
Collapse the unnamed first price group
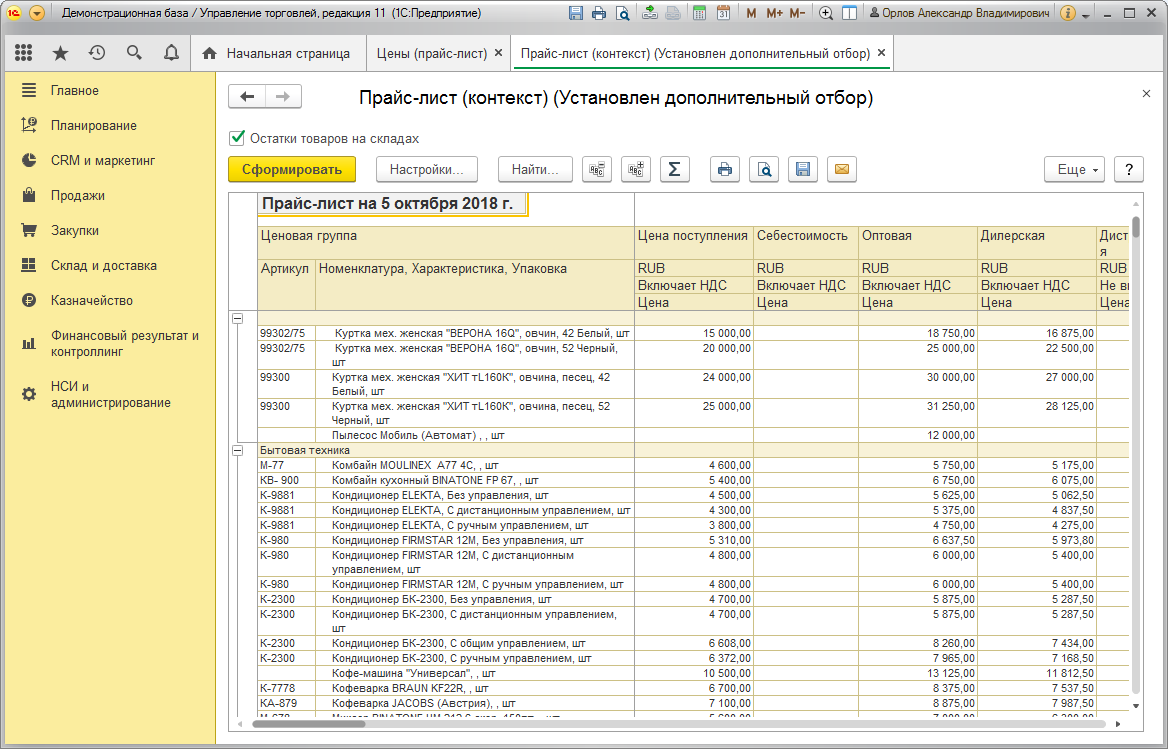tap(238, 319)
